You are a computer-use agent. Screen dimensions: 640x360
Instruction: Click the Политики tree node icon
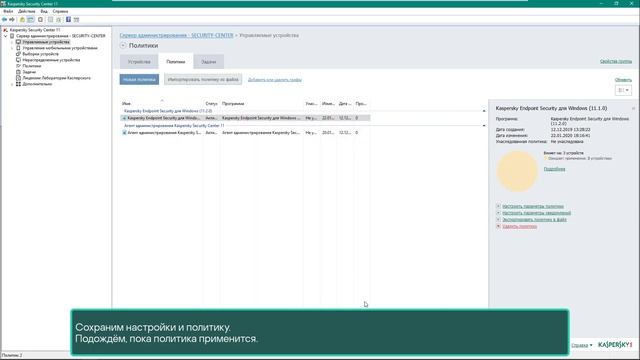18,66
